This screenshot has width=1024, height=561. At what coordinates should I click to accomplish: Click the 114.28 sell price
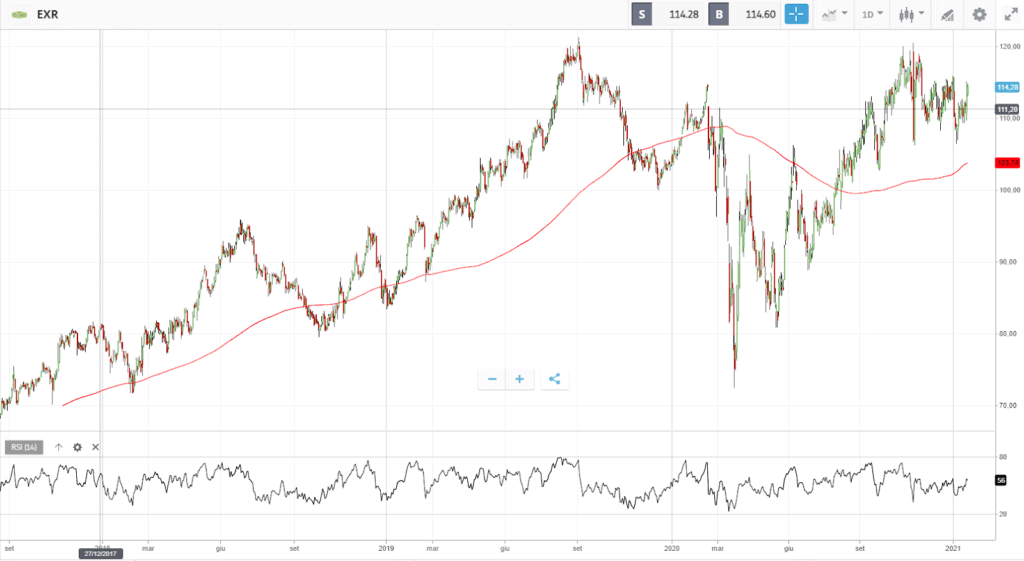[684, 14]
